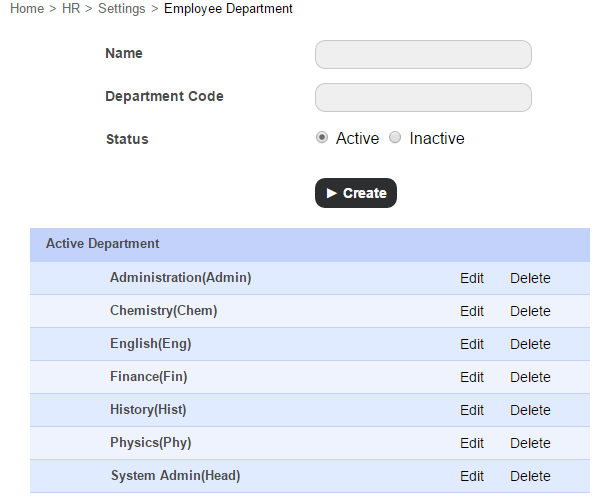Click the Name input field

coord(423,54)
